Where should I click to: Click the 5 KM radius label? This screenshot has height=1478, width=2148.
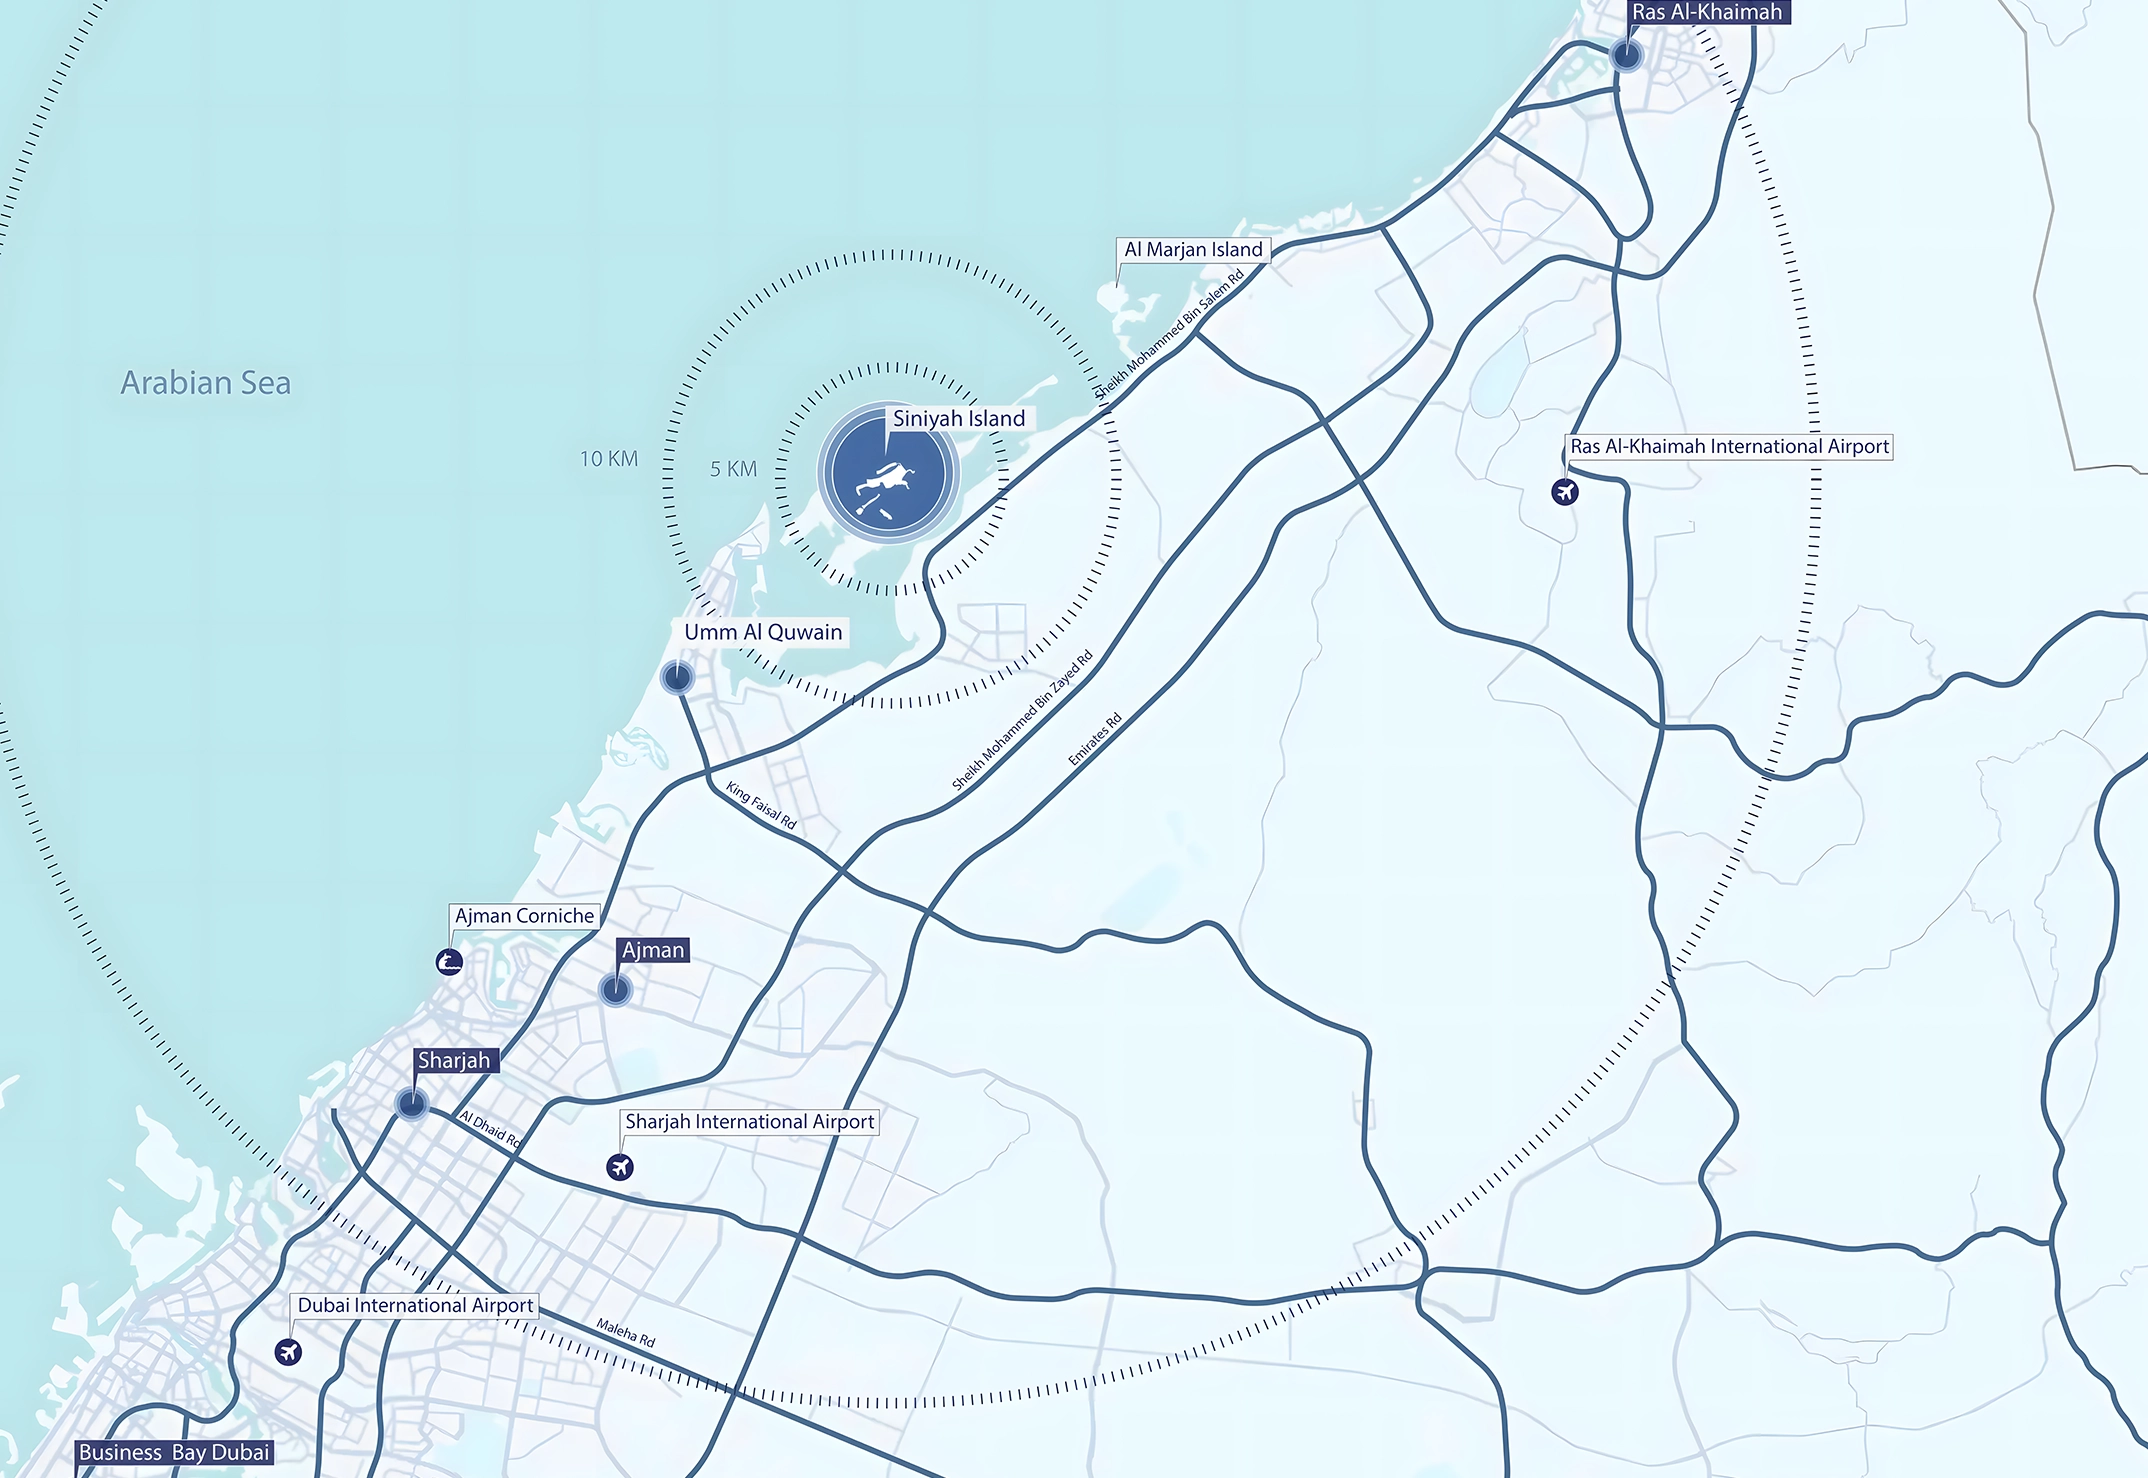[x=733, y=469]
